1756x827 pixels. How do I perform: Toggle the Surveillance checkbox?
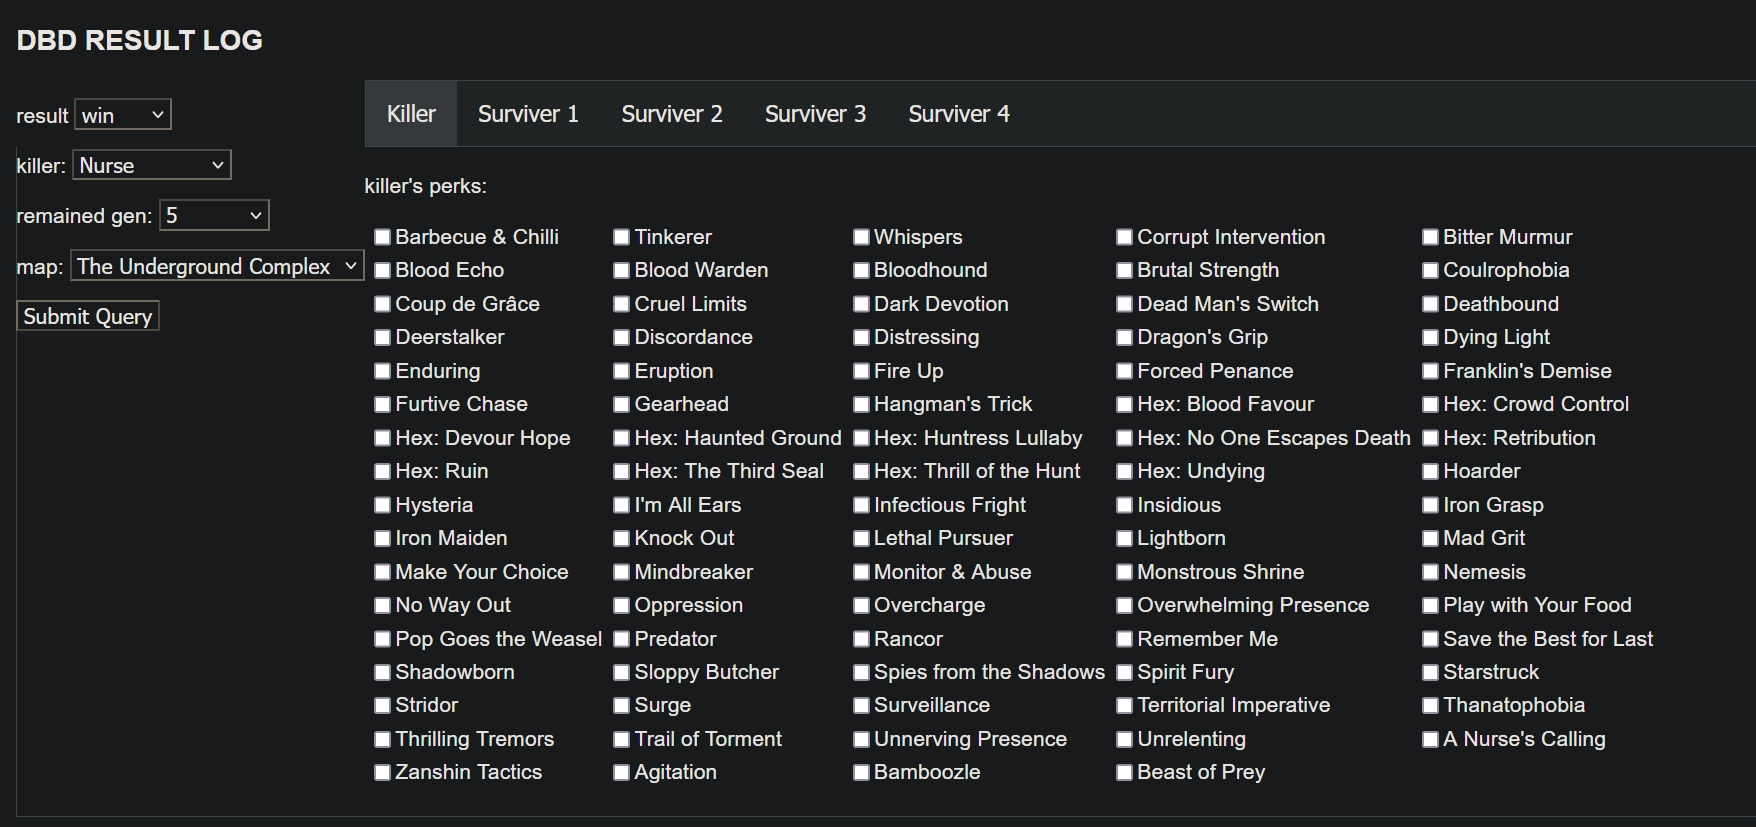[x=861, y=705]
